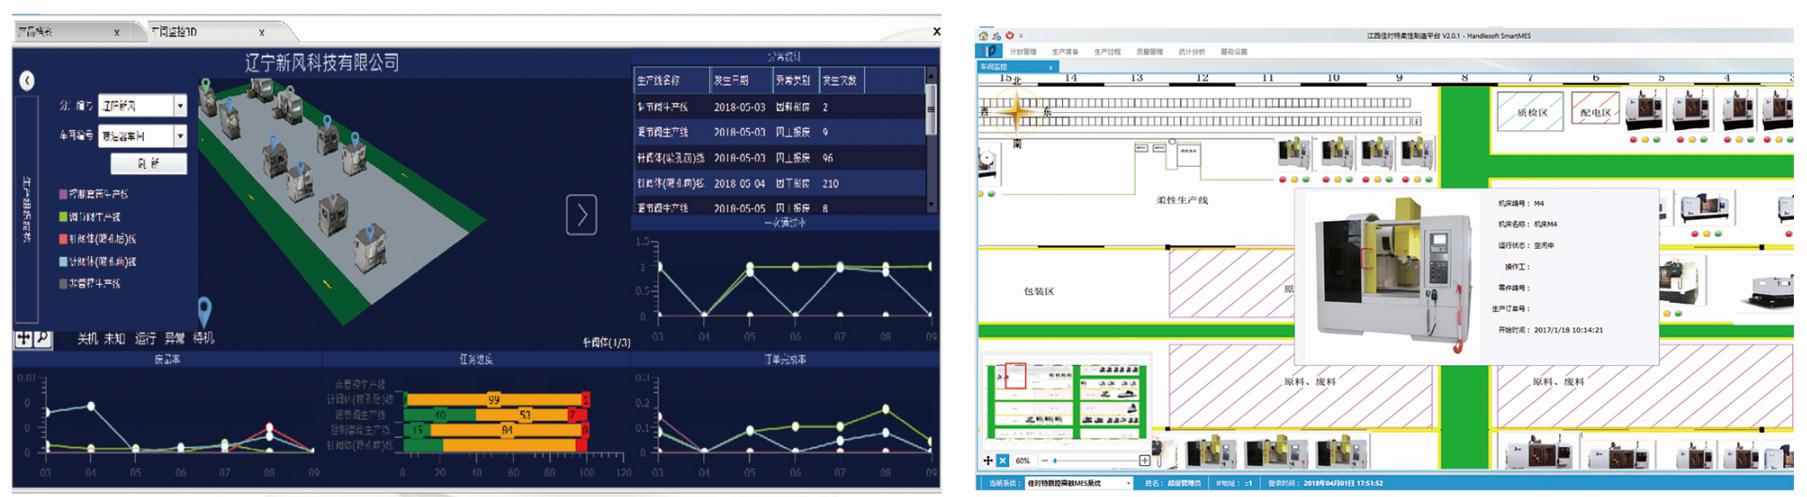
Task: Click the back arrow circle in left panel
Action: (27, 81)
